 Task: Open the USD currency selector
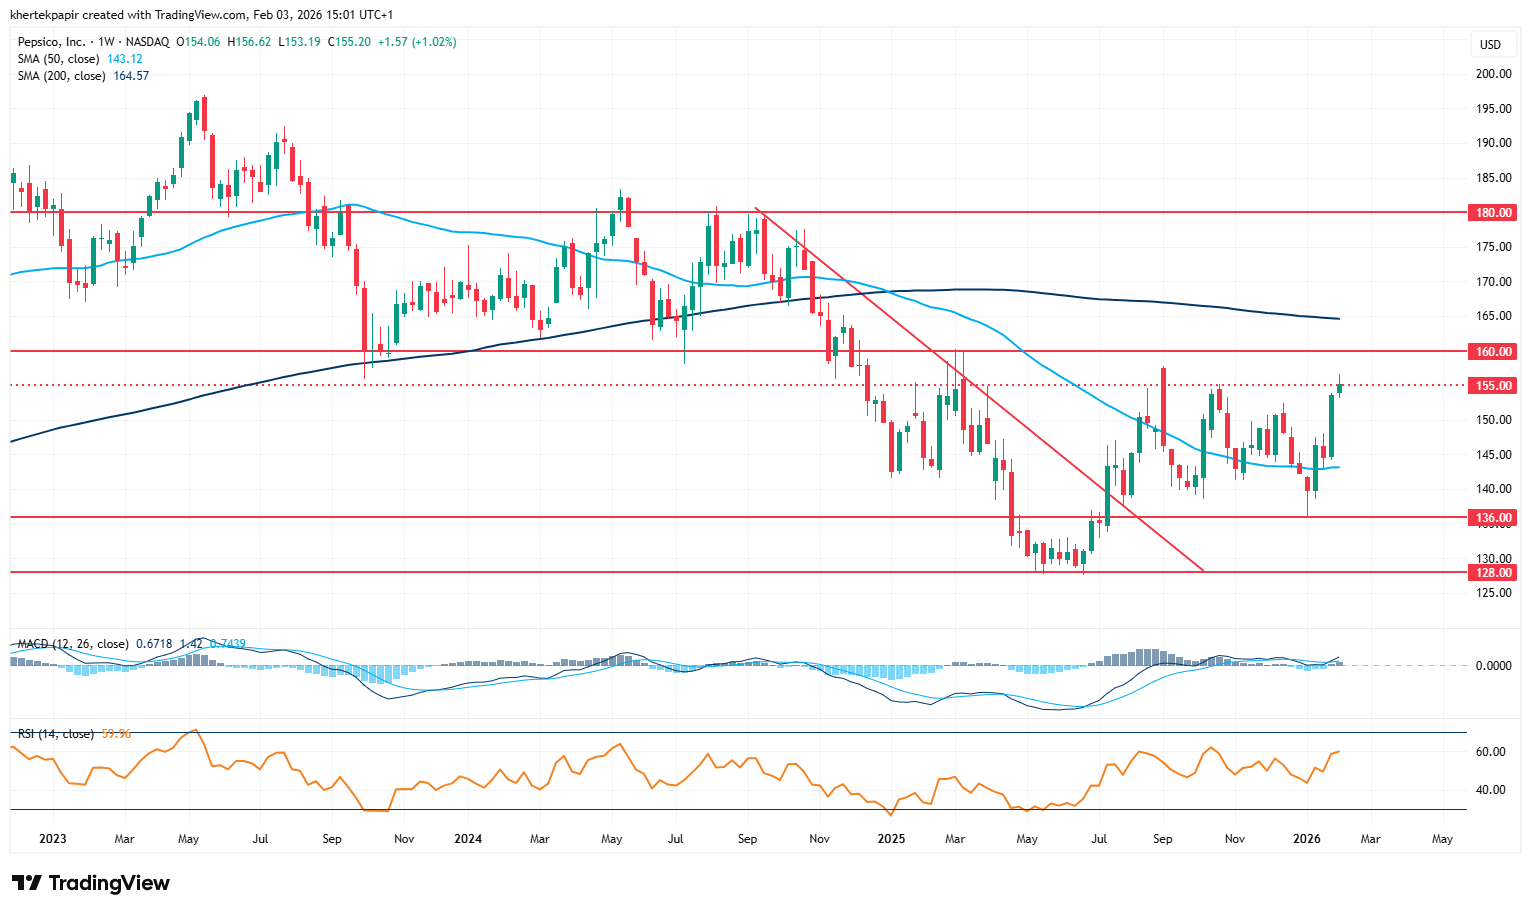click(x=1490, y=45)
